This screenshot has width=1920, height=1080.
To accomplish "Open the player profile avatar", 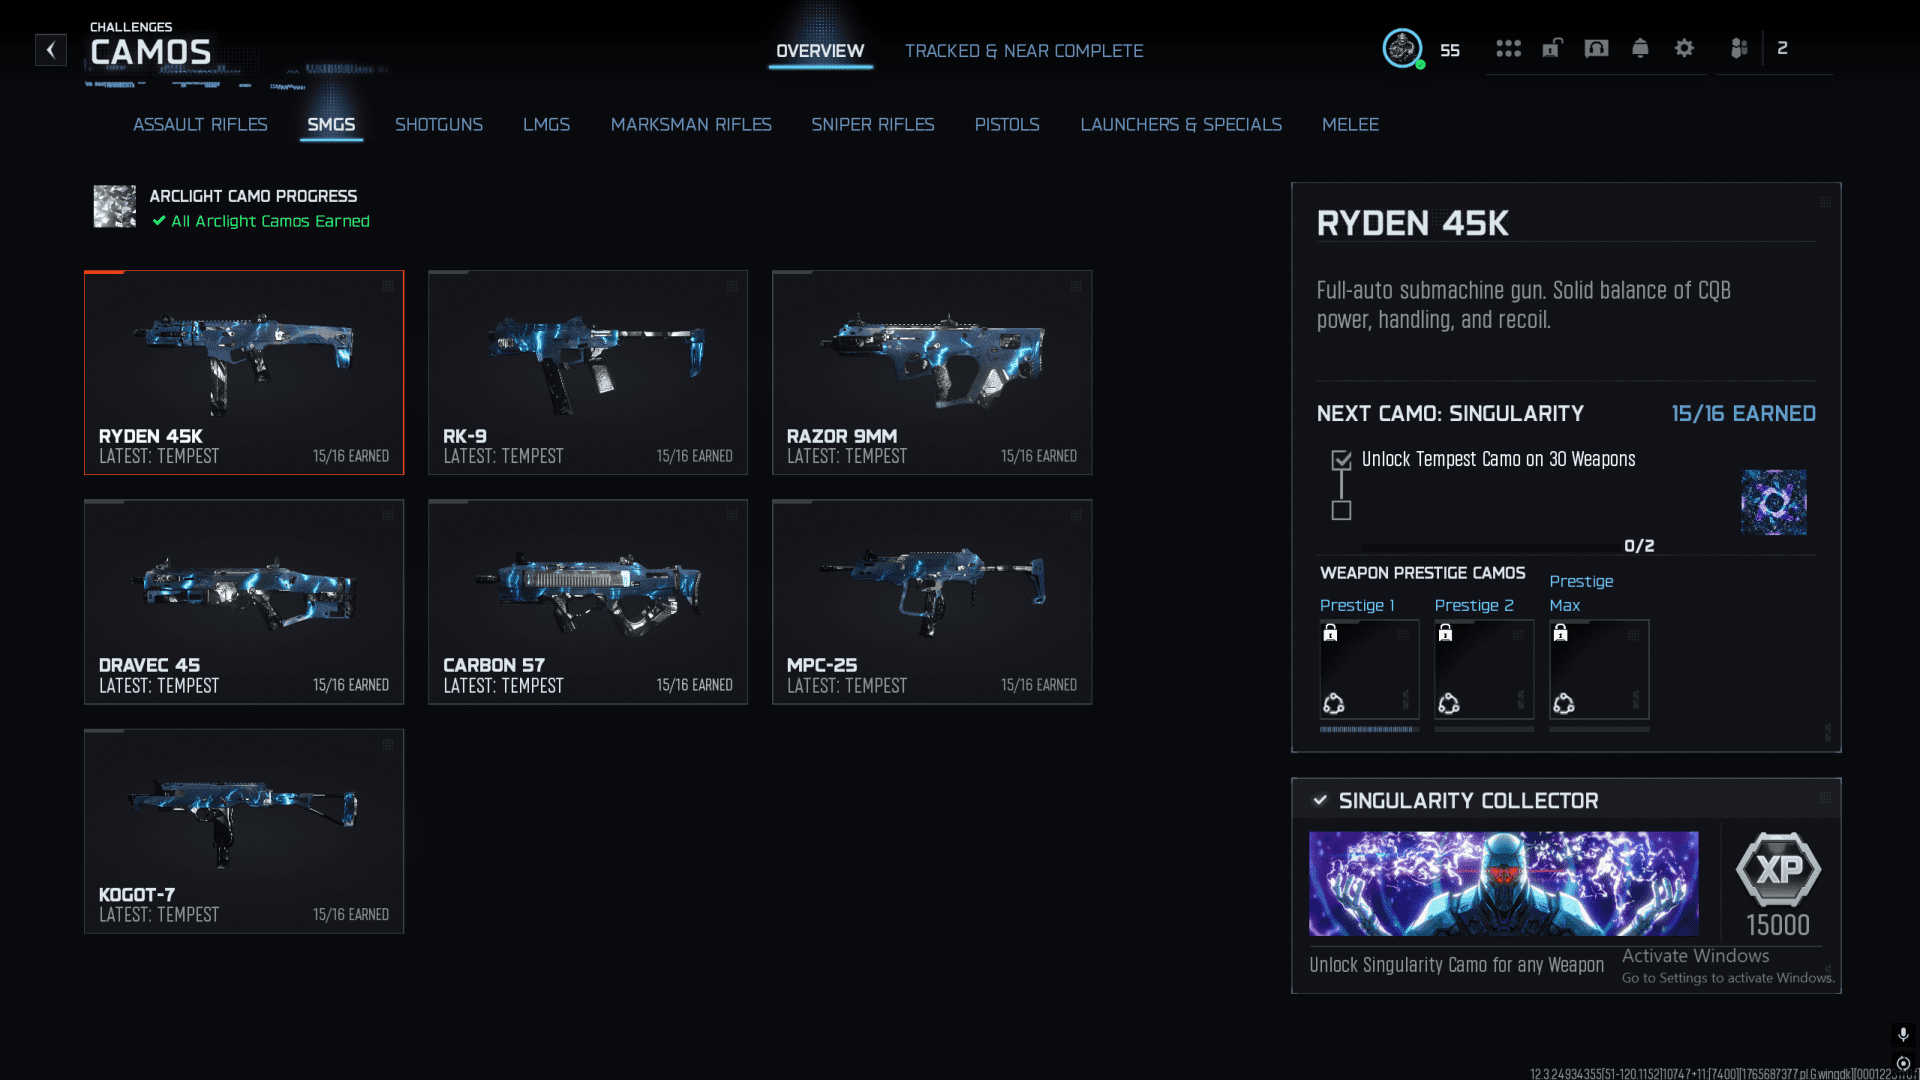I will click(x=1402, y=48).
